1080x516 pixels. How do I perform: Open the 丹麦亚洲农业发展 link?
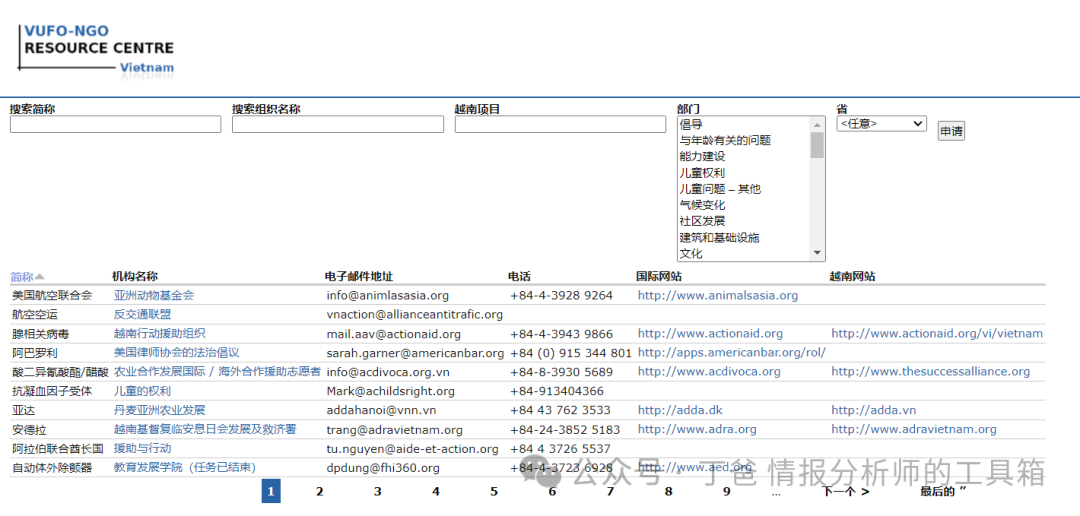(x=159, y=410)
